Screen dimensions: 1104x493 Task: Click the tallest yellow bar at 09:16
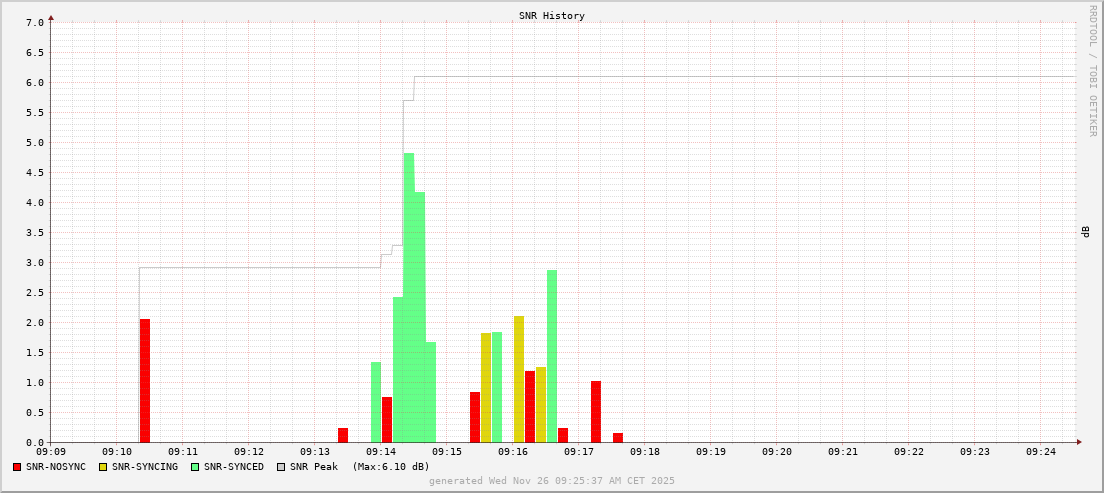[x=519, y=380]
